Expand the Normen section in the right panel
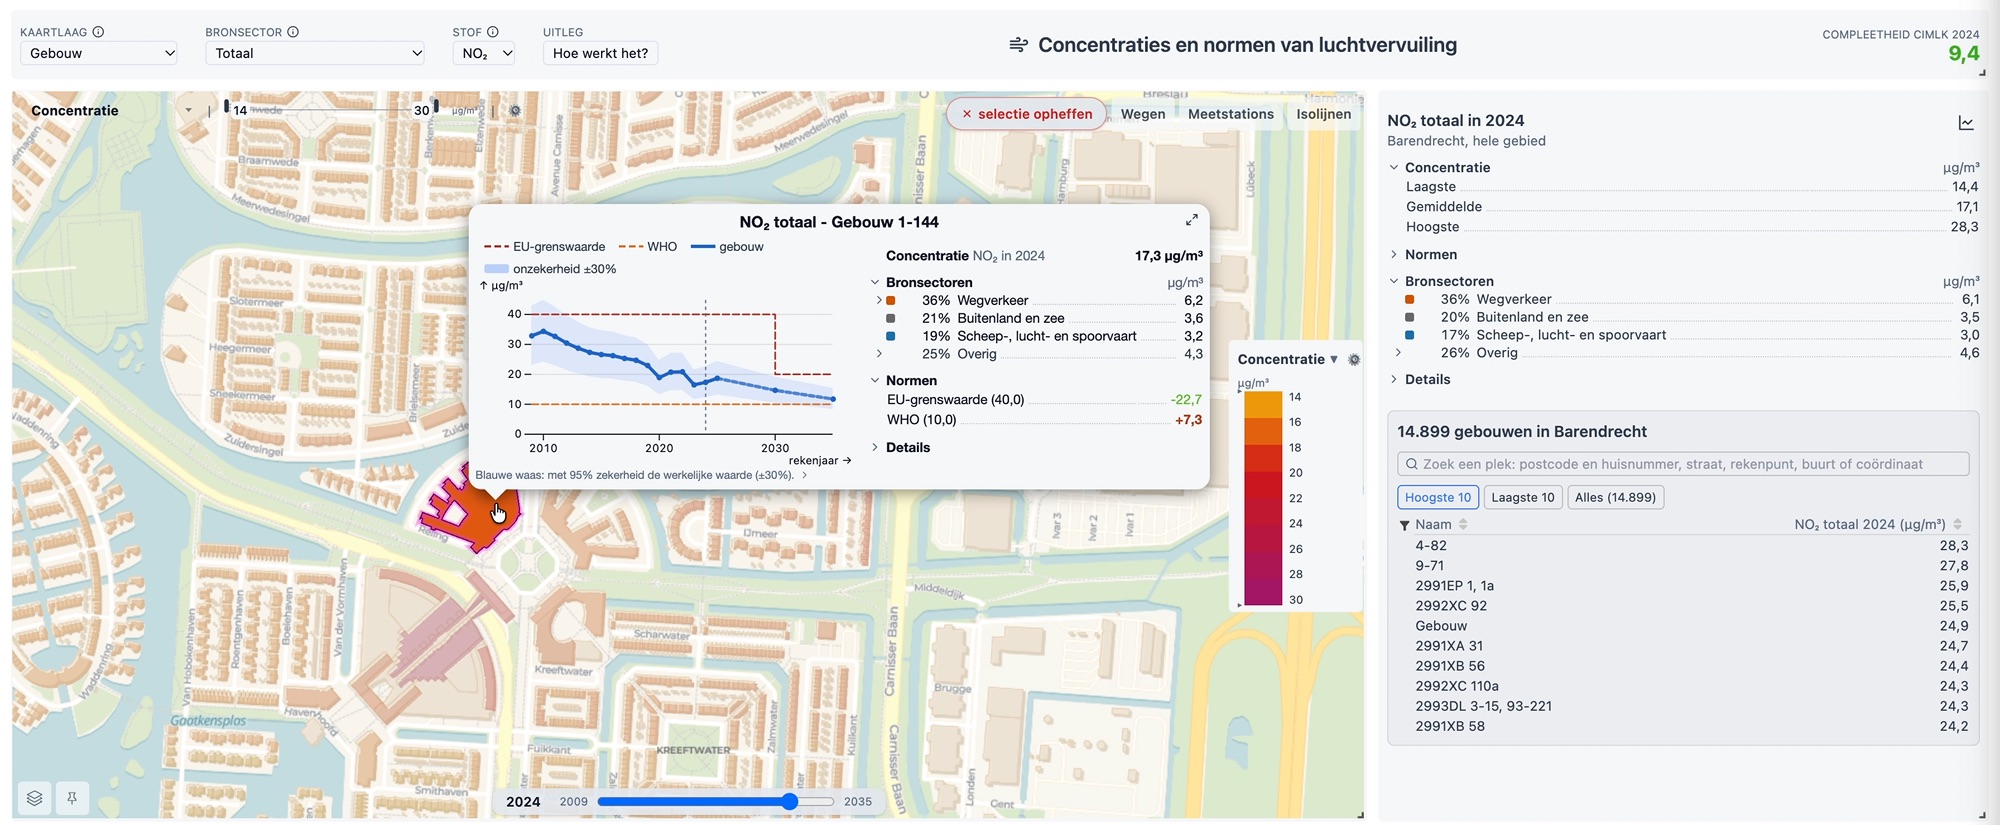 [1394, 255]
